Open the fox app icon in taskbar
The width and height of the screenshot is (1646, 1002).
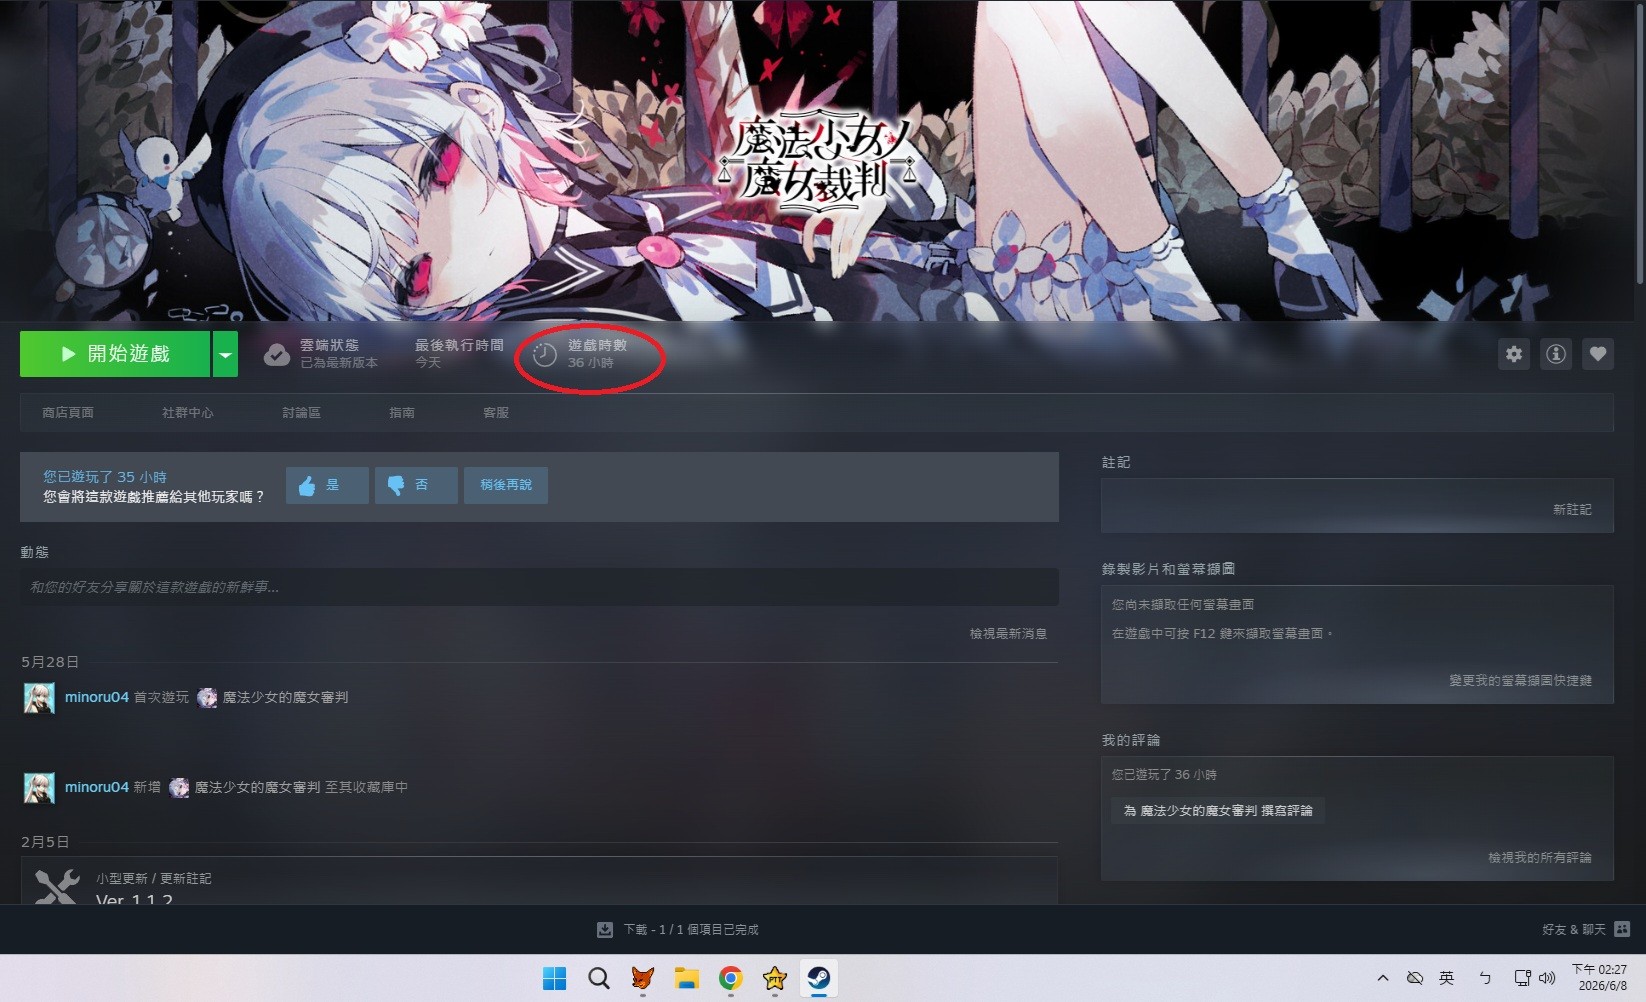click(x=642, y=978)
